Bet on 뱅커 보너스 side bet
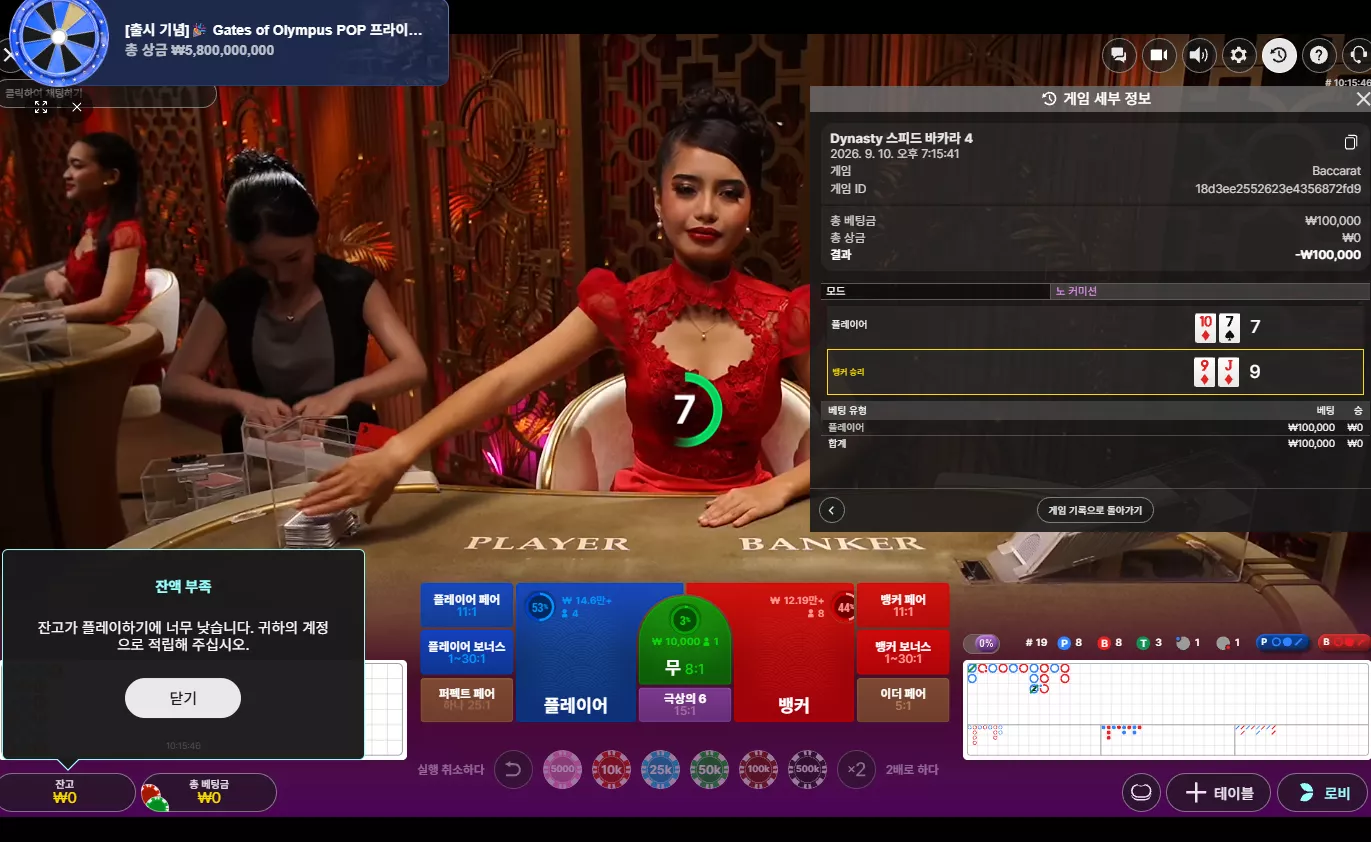 click(903, 652)
